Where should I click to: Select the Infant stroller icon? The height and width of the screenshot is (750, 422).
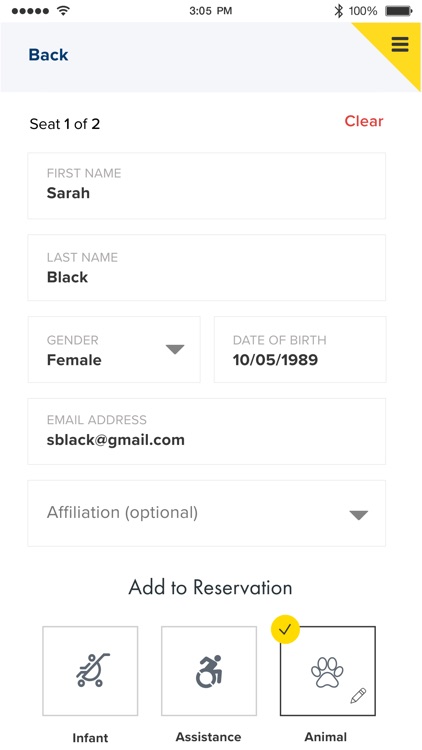(93, 671)
